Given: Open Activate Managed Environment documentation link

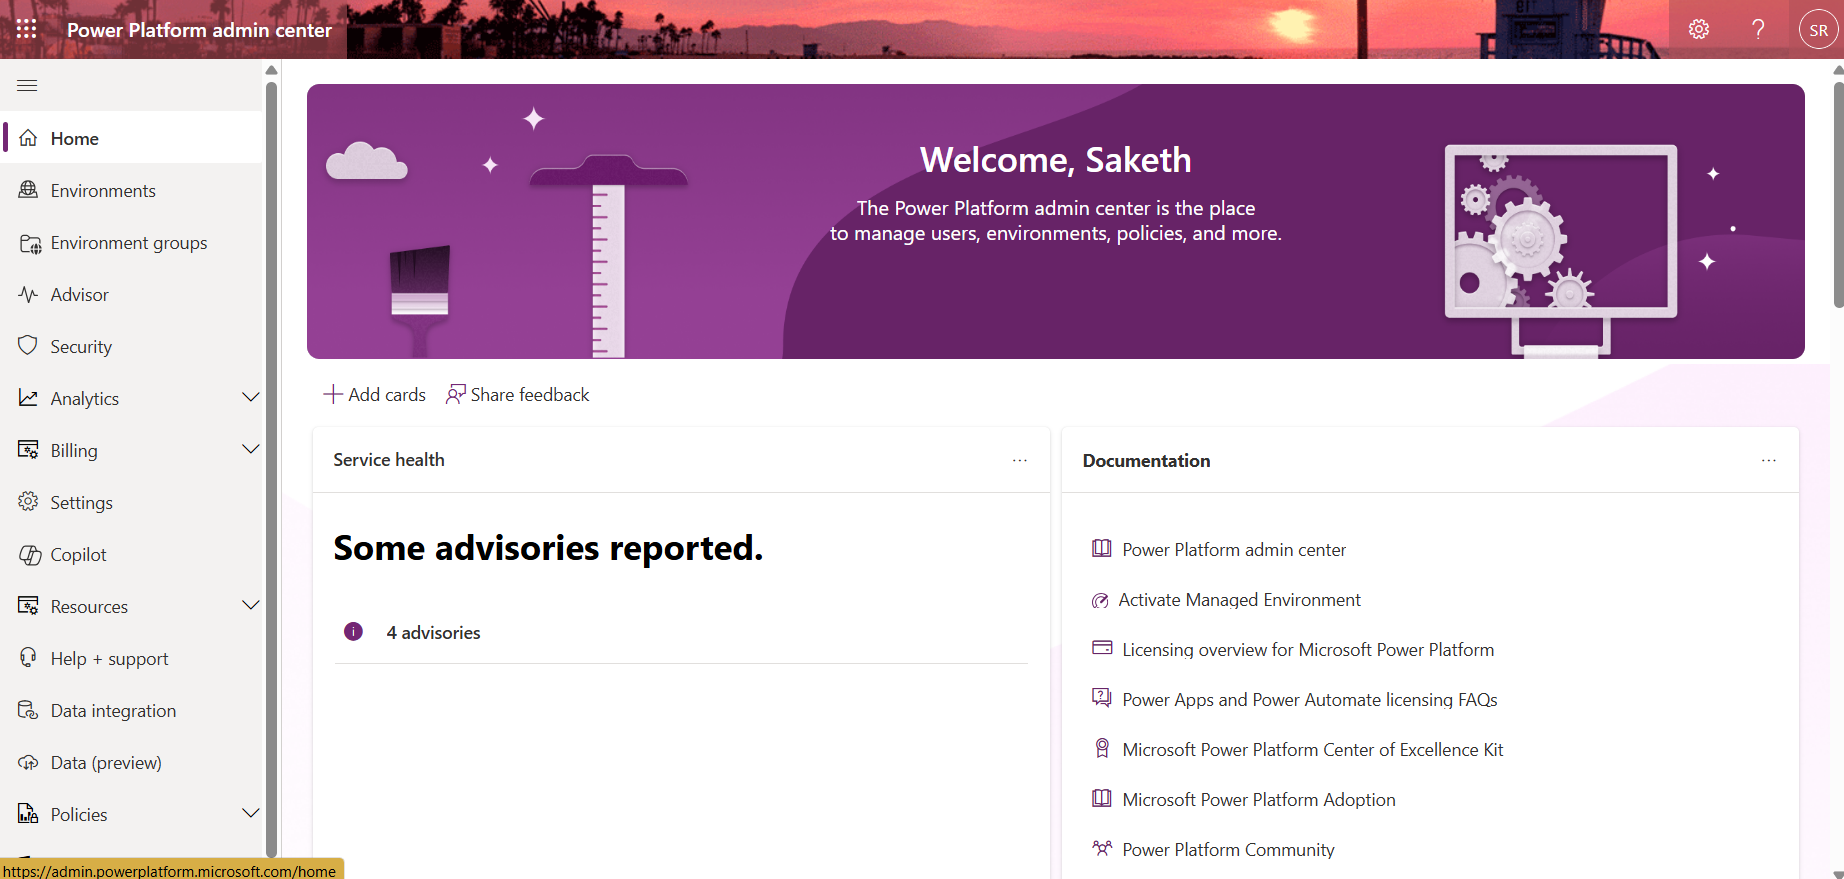Looking at the screenshot, I should pos(1239,600).
